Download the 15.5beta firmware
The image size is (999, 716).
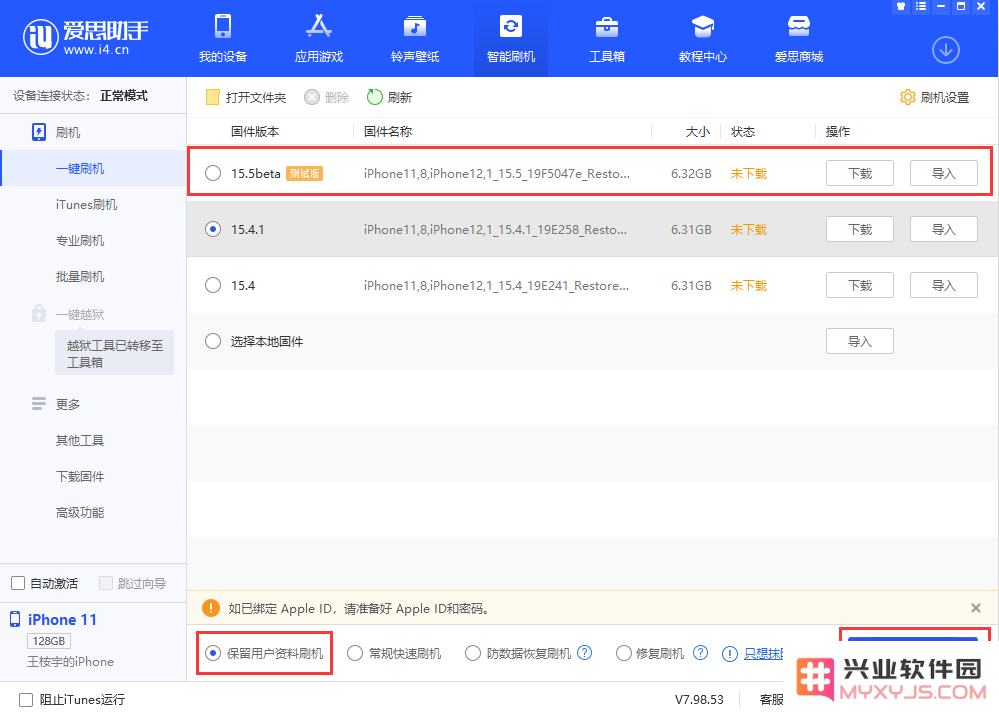(859, 173)
